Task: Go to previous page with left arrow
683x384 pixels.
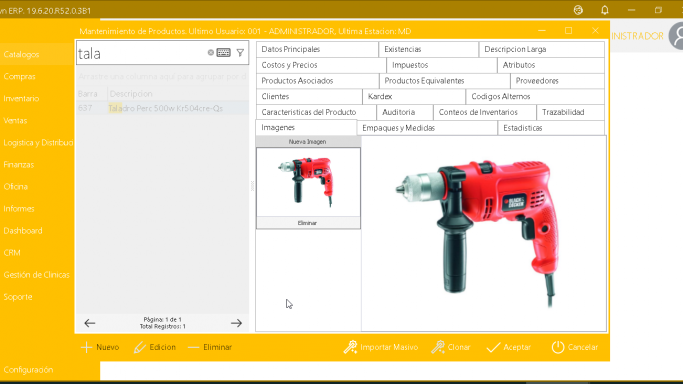Action: (x=90, y=323)
